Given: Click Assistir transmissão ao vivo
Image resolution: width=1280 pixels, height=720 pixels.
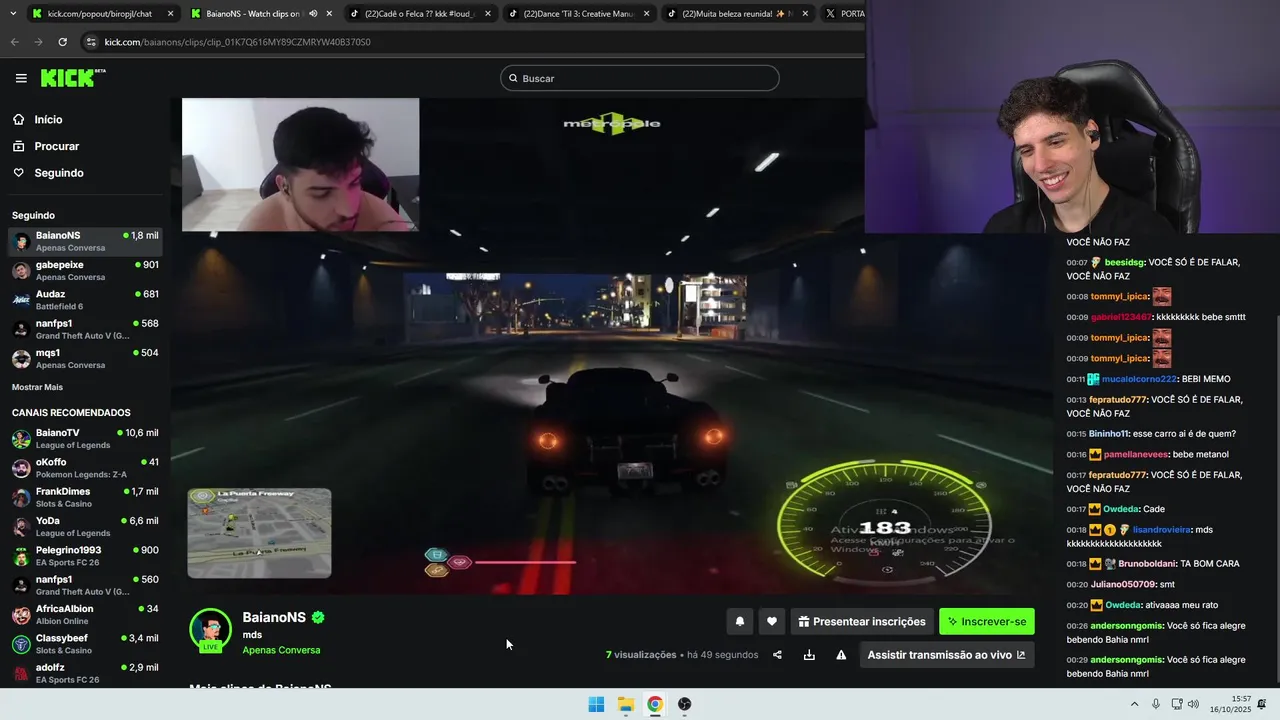Looking at the screenshot, I should [x=946, y=655].
